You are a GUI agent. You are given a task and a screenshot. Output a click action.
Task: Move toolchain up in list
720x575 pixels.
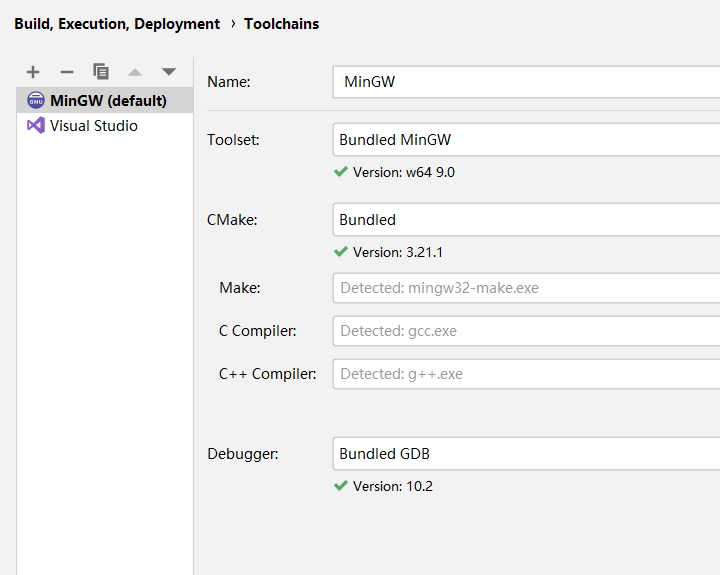135,72
